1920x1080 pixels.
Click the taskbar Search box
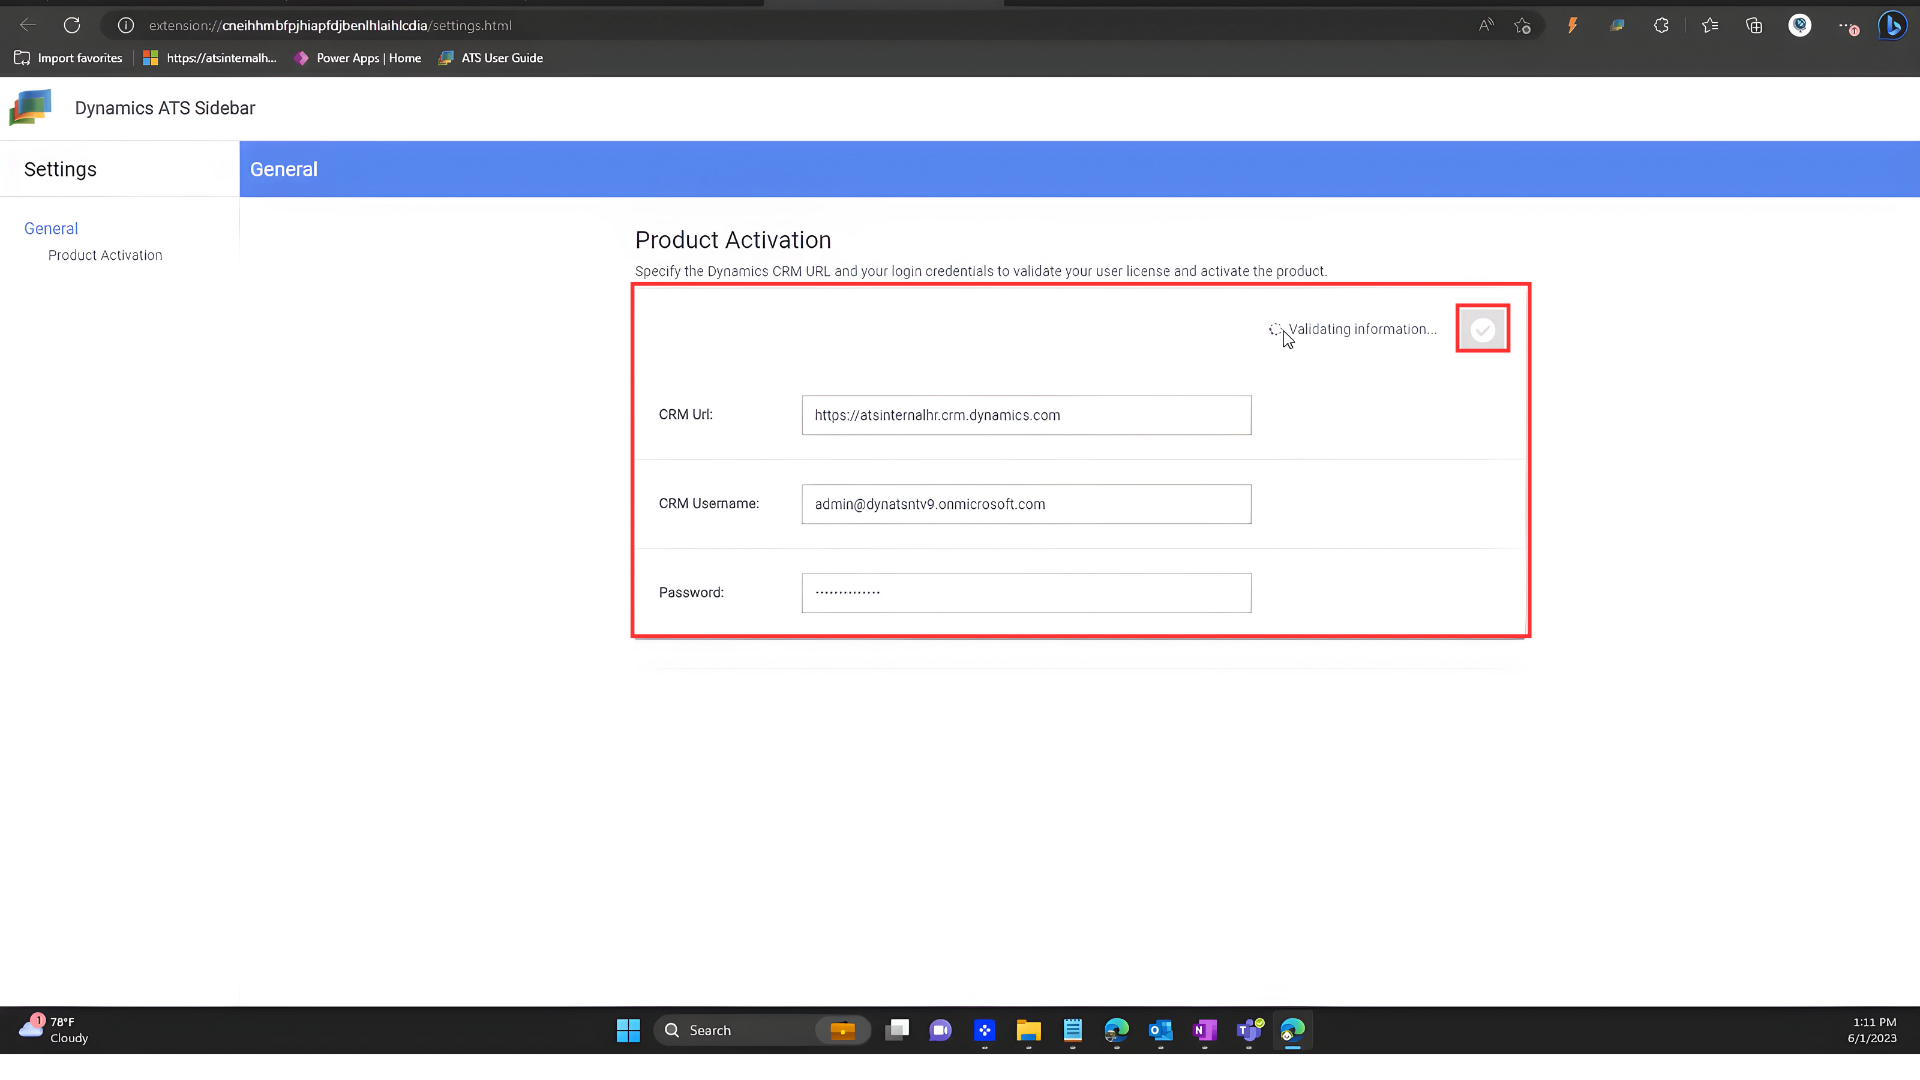(762, 1030)
